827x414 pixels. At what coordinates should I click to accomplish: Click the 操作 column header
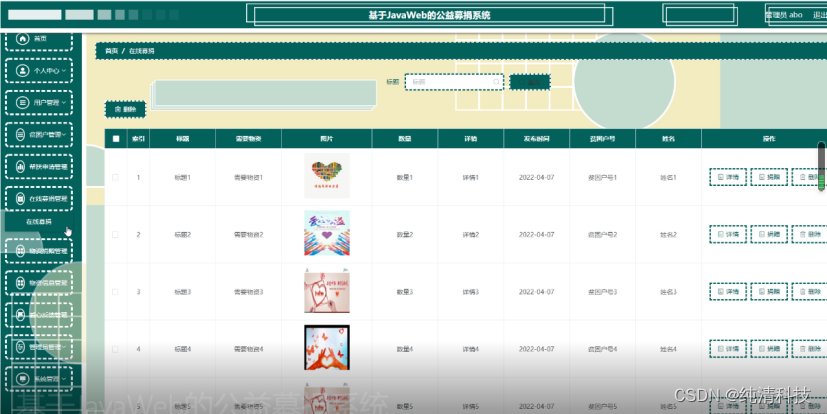769,139
